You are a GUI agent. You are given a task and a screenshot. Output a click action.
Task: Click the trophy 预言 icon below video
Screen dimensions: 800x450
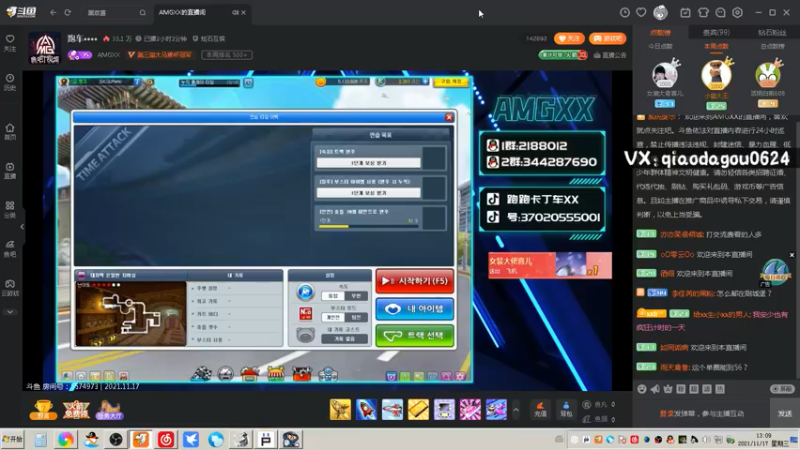(43, 409)
